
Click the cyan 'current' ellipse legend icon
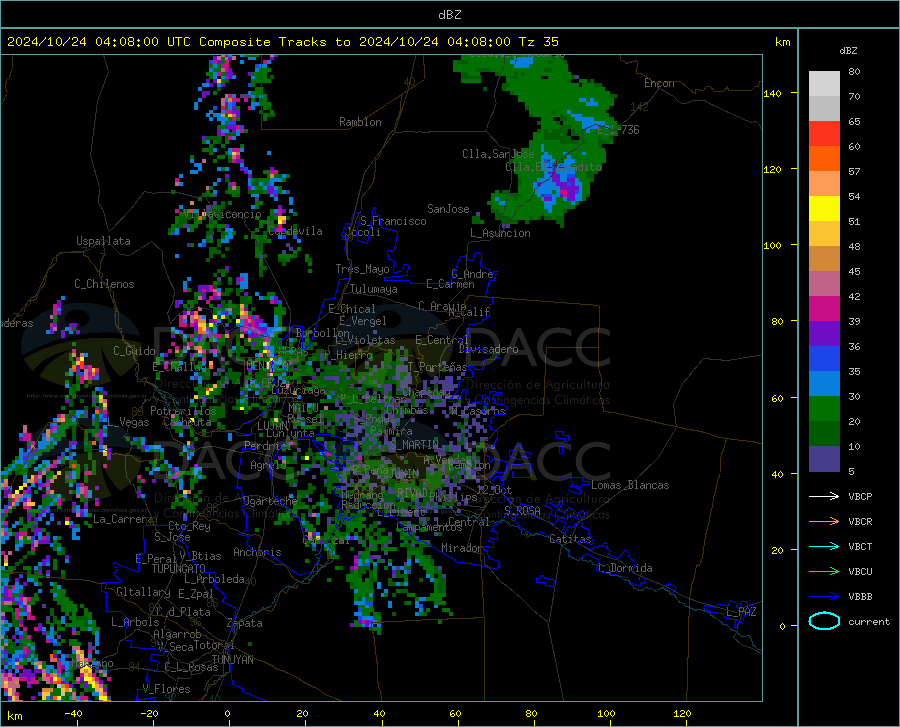coord(824,621)
